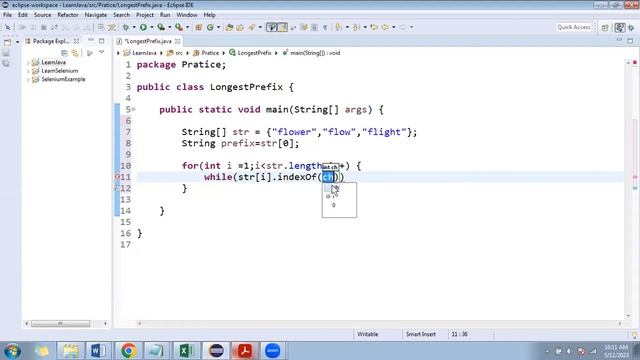
Task: Toggle Link with Editor in Package Explorer
Action: coord(75,53)
